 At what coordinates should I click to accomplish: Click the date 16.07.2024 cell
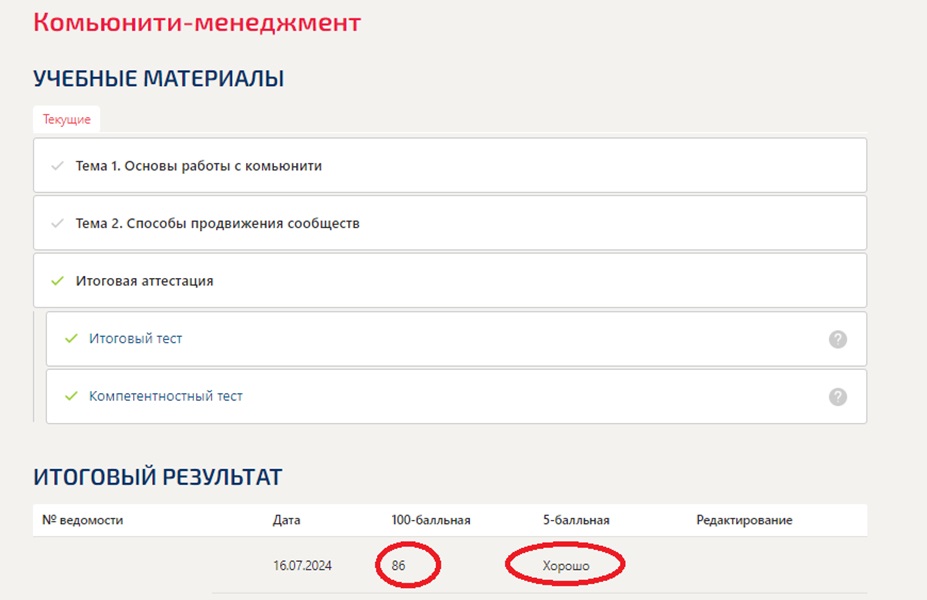point(302,566)
